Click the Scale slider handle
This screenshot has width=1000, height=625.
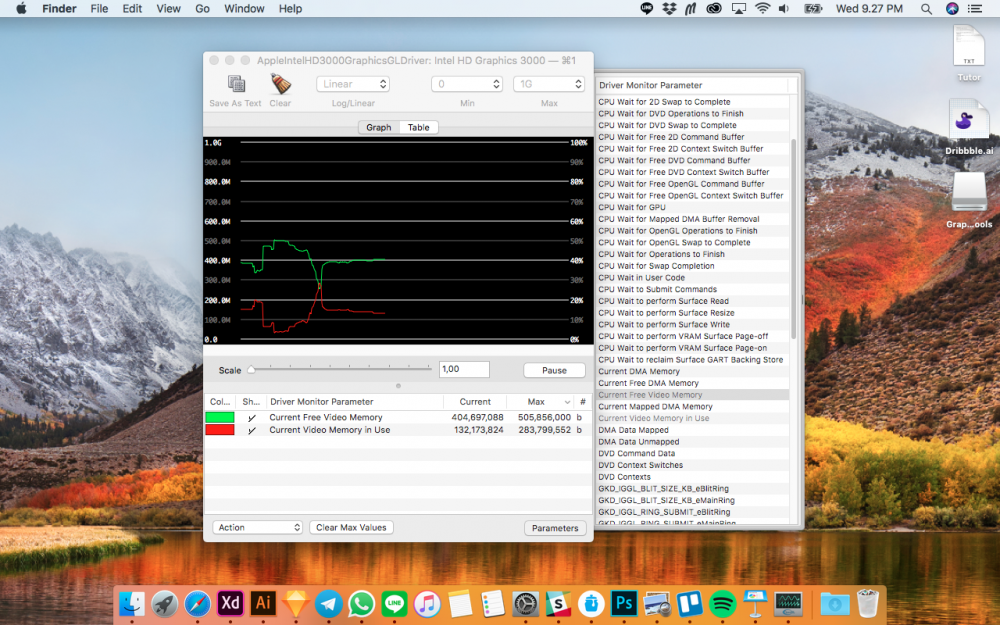coord(251,369)
